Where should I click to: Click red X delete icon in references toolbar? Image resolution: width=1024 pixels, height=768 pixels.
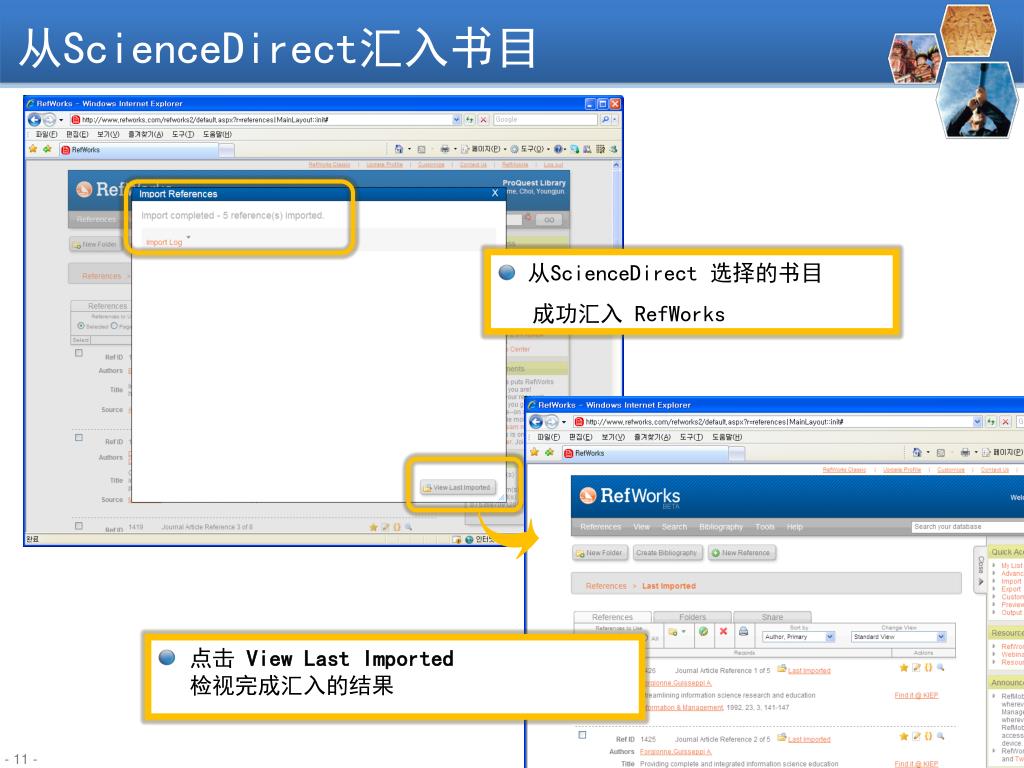(x=723, y=632)
